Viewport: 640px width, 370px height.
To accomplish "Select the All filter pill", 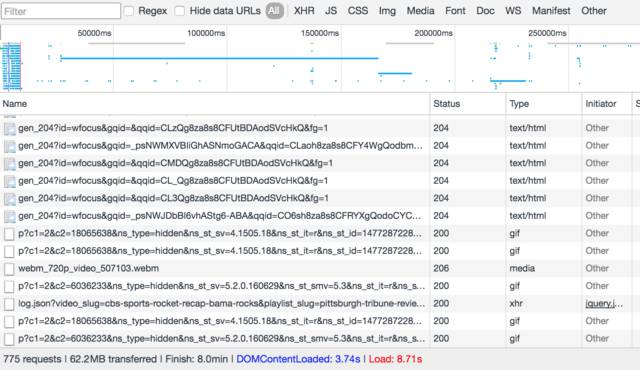I will click(274, 11).
